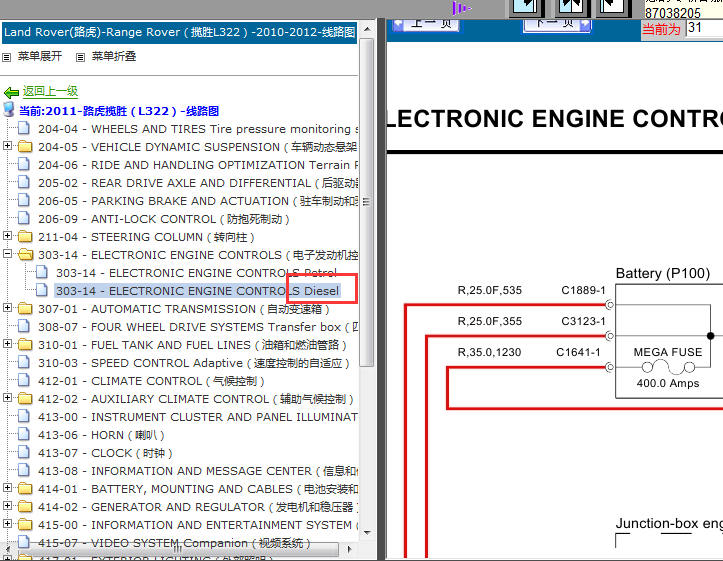Open 310-03 SPEED CONTROL Adaptive entry
The image size is (723, 561).
[194, 363]
